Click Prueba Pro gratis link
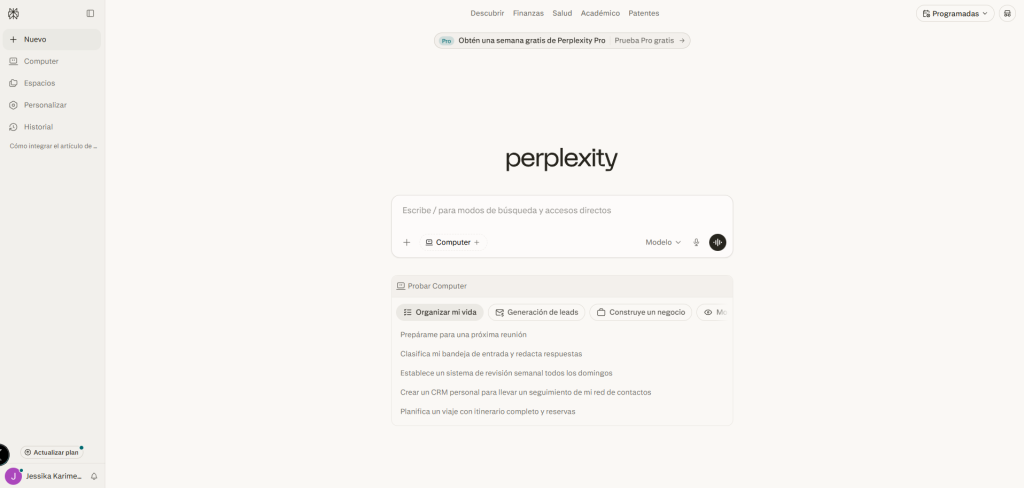 649,41
